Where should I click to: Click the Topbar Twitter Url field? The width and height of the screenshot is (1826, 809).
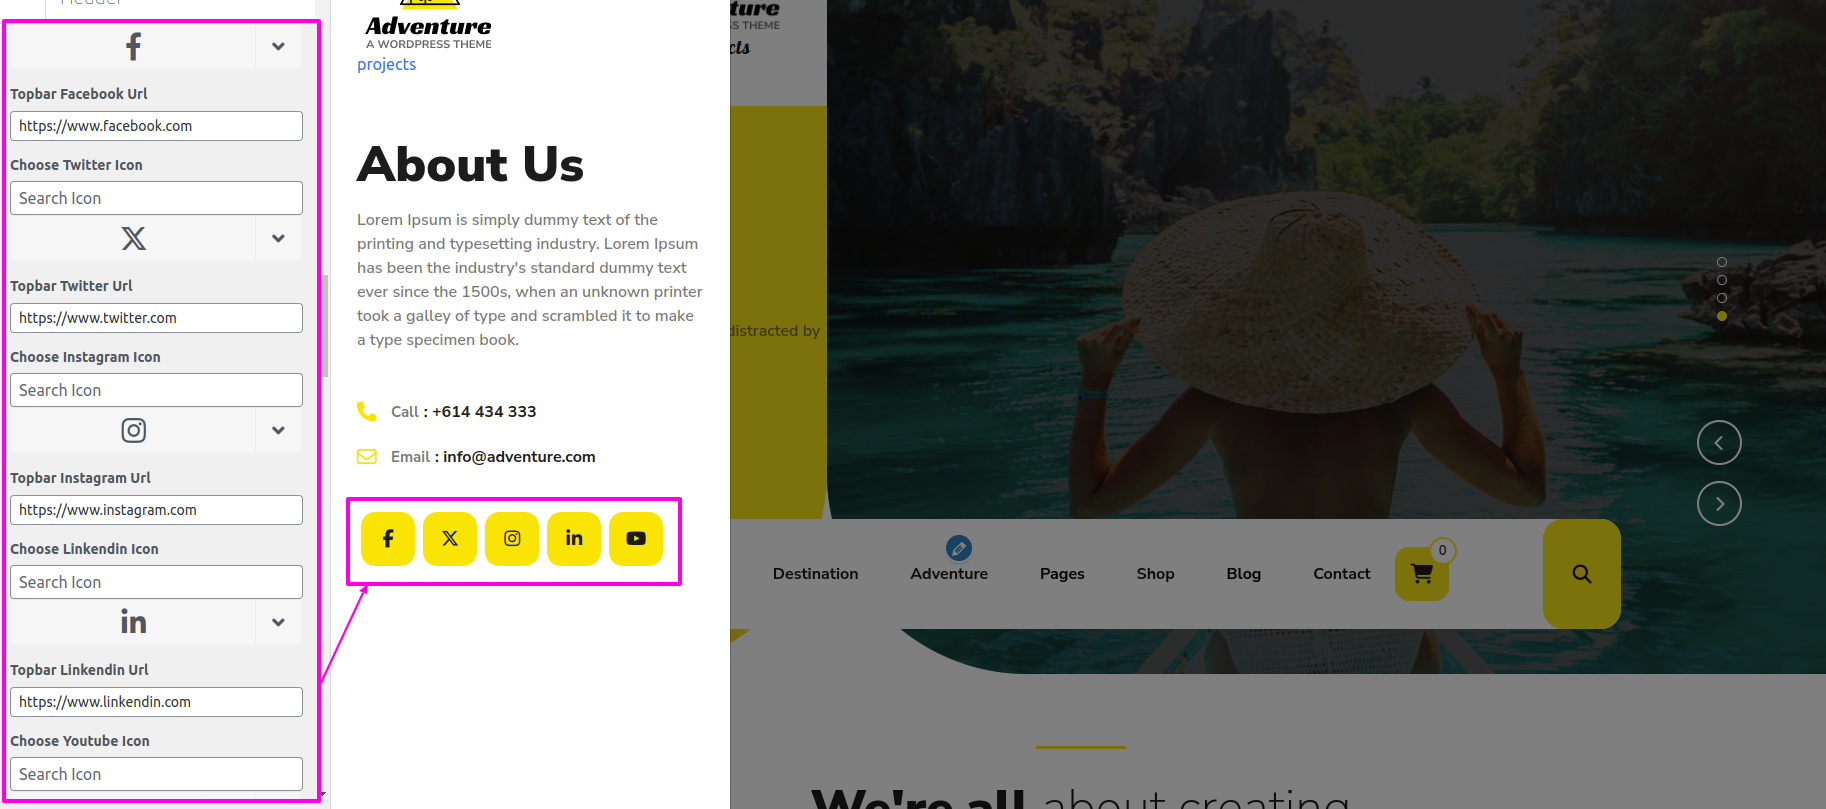tap(156, 318)
